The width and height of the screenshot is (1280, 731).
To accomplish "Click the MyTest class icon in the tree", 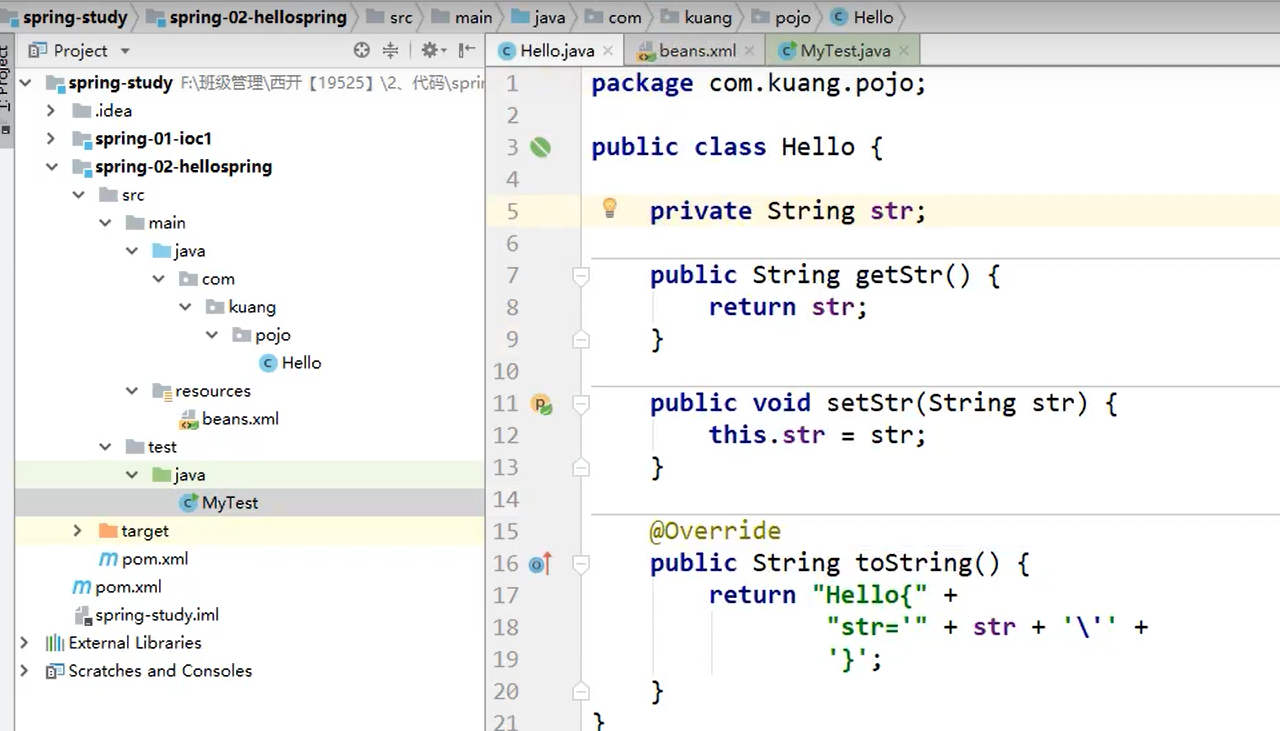I will (188, 503).
